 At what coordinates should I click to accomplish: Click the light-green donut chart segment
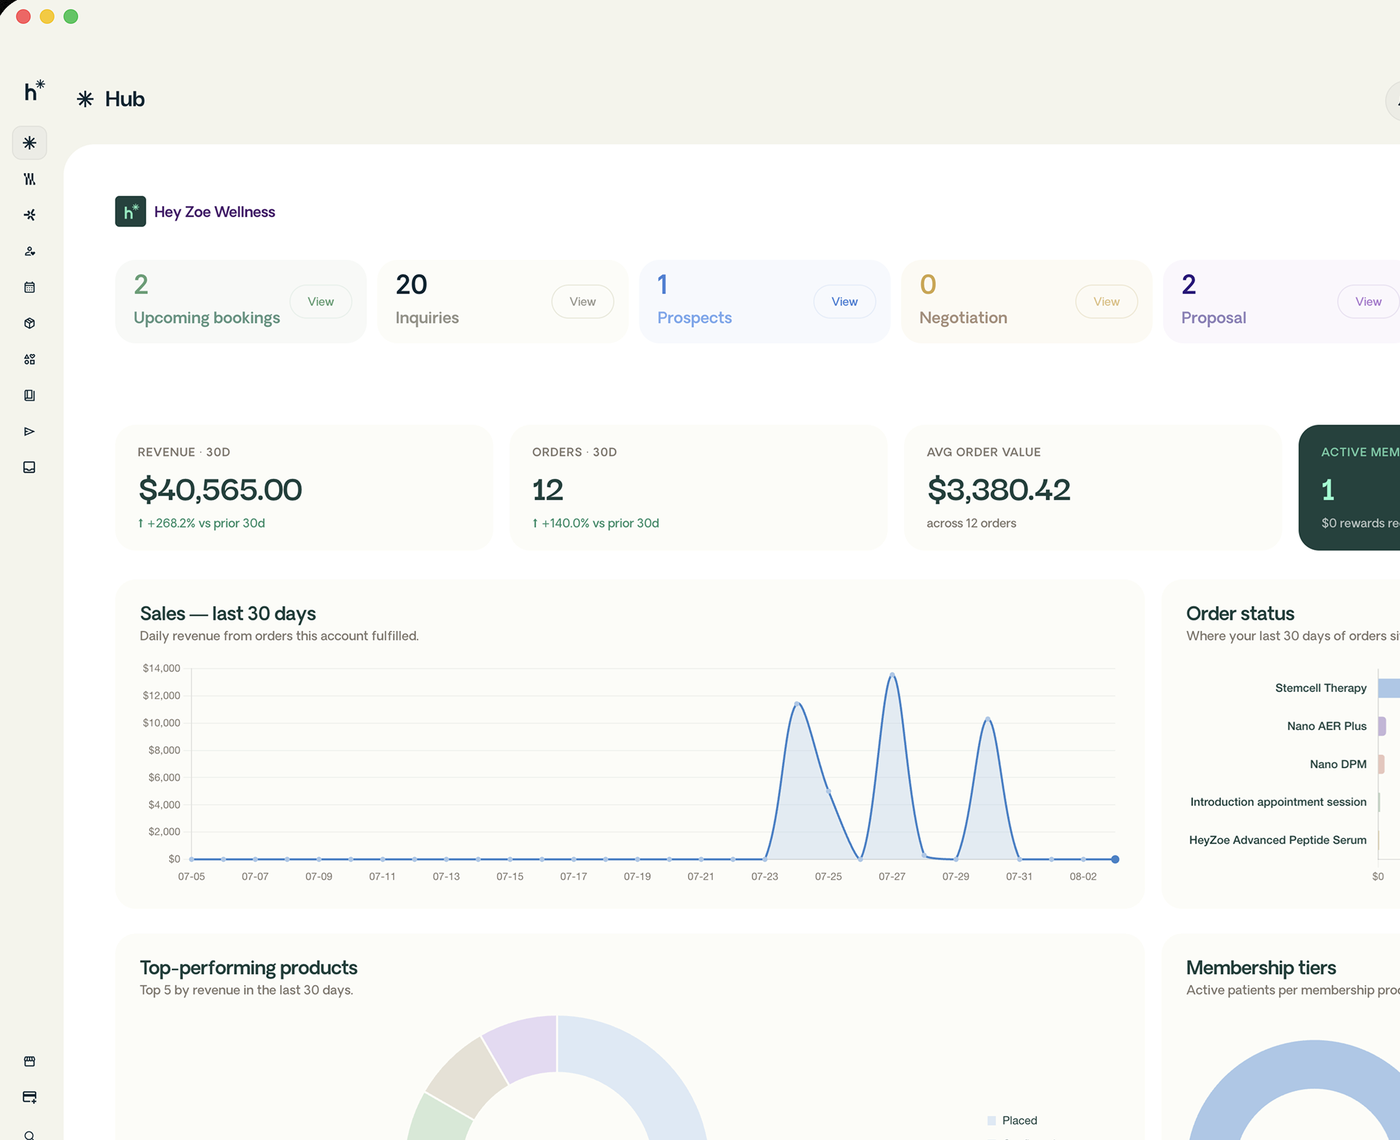tap(438, 1120)
